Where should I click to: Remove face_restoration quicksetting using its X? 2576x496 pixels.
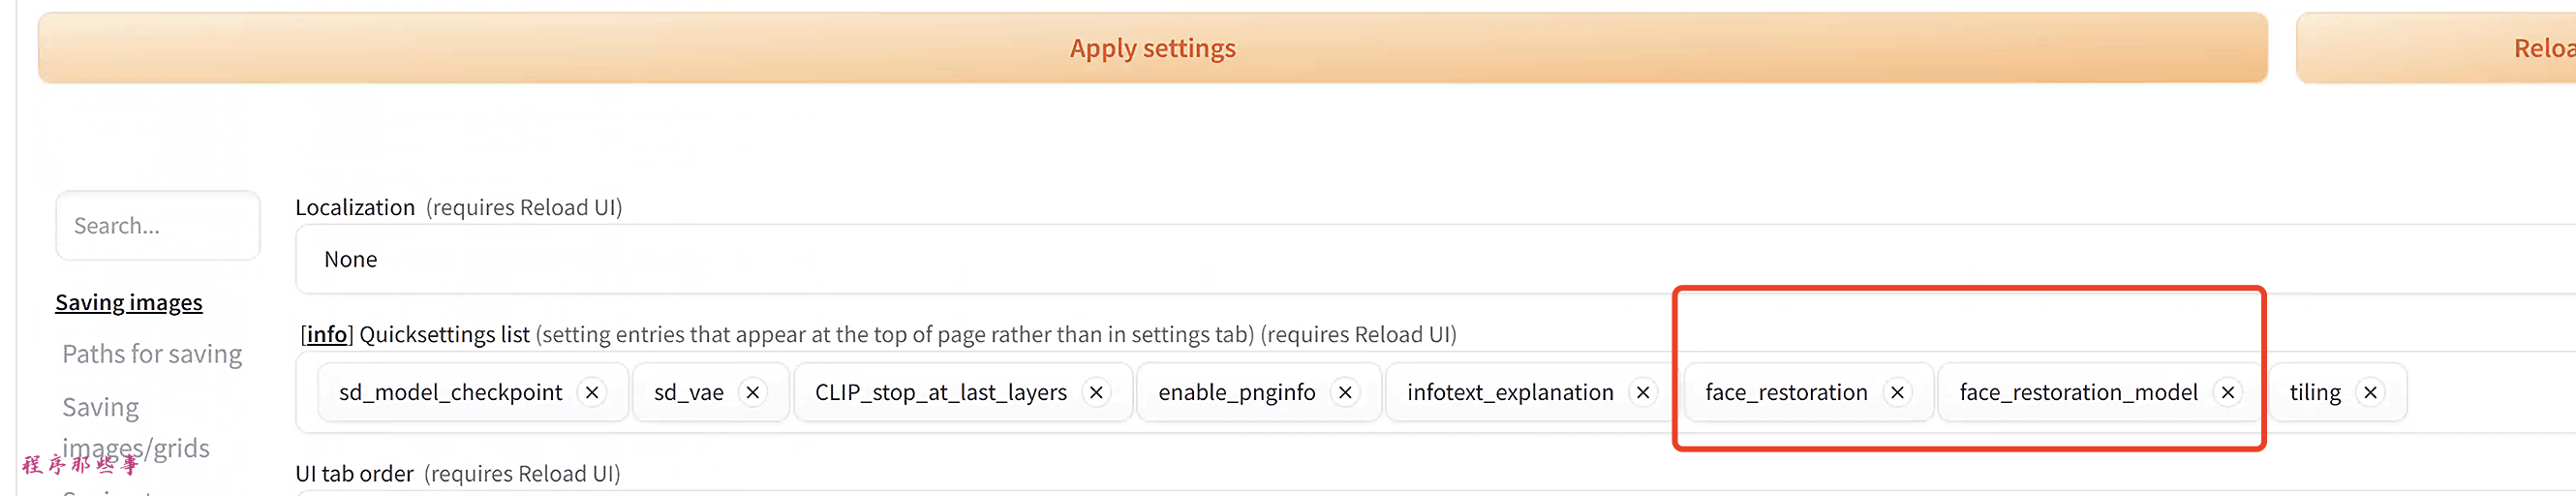pos(1897,392)
